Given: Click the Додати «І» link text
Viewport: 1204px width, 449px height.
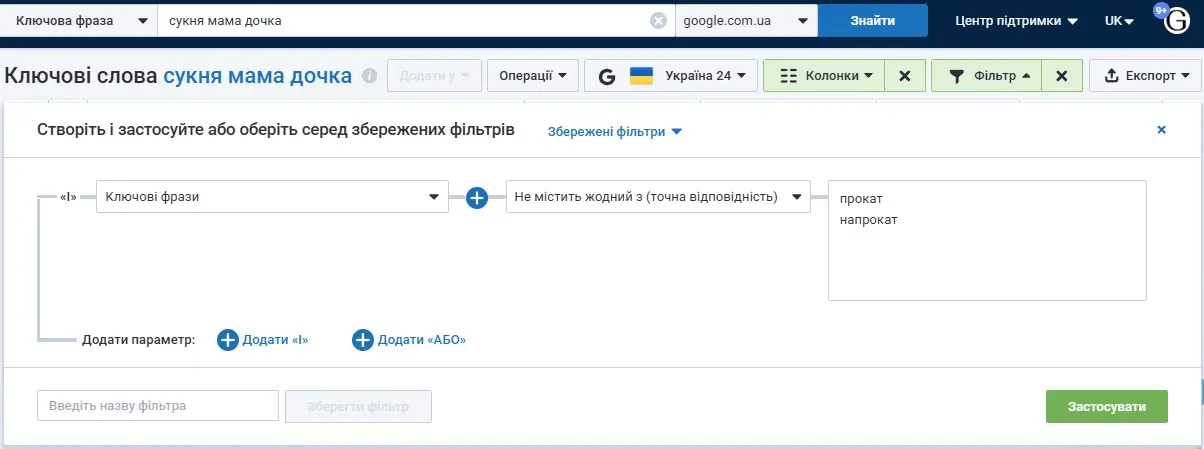Looking at the screenshot, I should click(x=275, y=340).
